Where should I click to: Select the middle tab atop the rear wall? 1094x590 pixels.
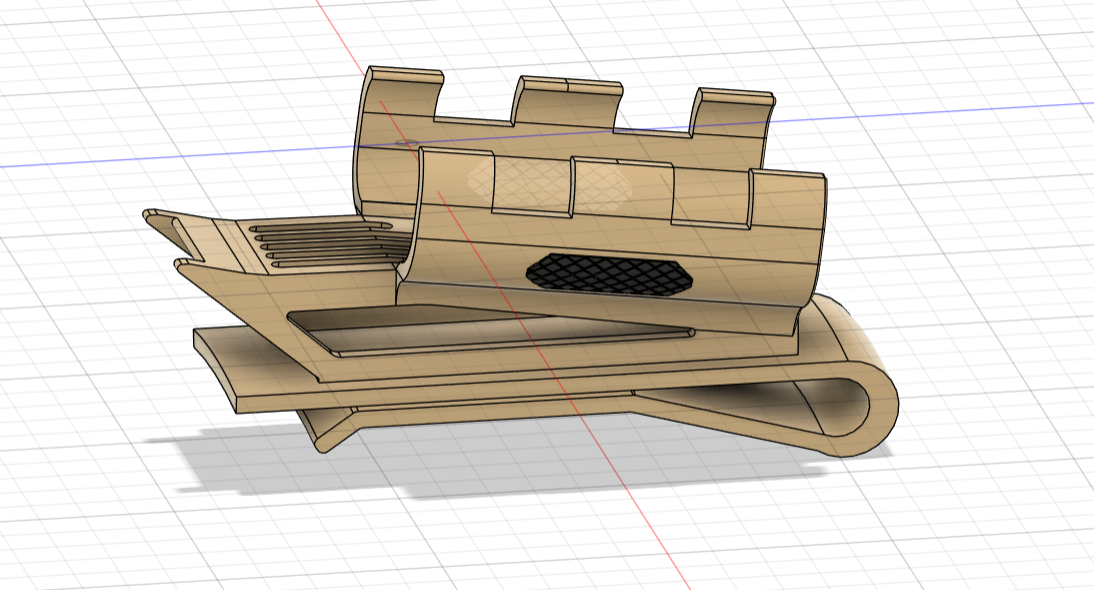coord(567,103)
